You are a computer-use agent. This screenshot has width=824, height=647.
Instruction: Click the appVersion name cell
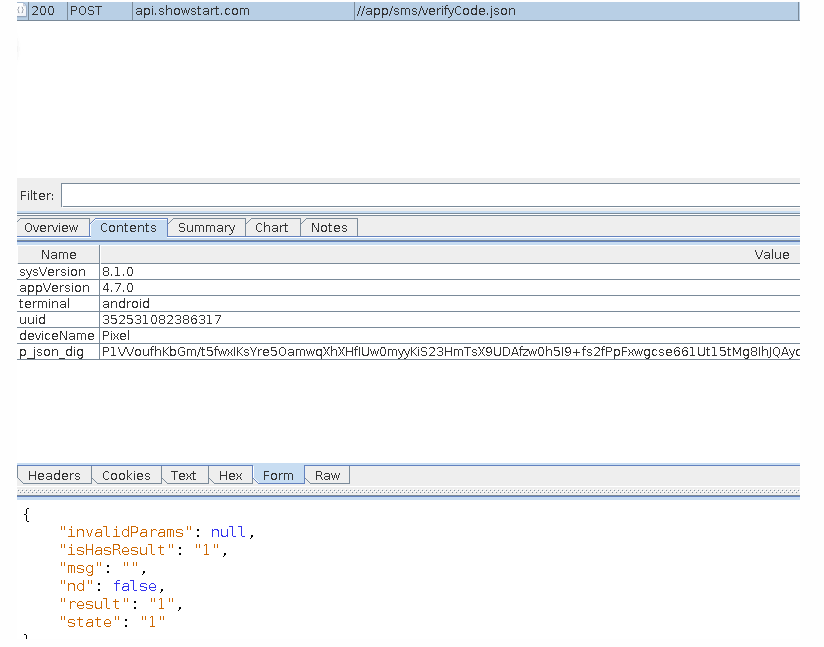58,288
